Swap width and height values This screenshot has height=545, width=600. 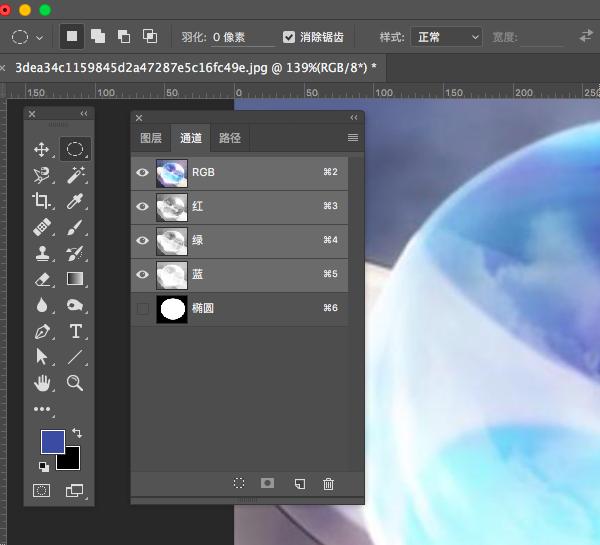pyautogui.click(x=586, y=36)
